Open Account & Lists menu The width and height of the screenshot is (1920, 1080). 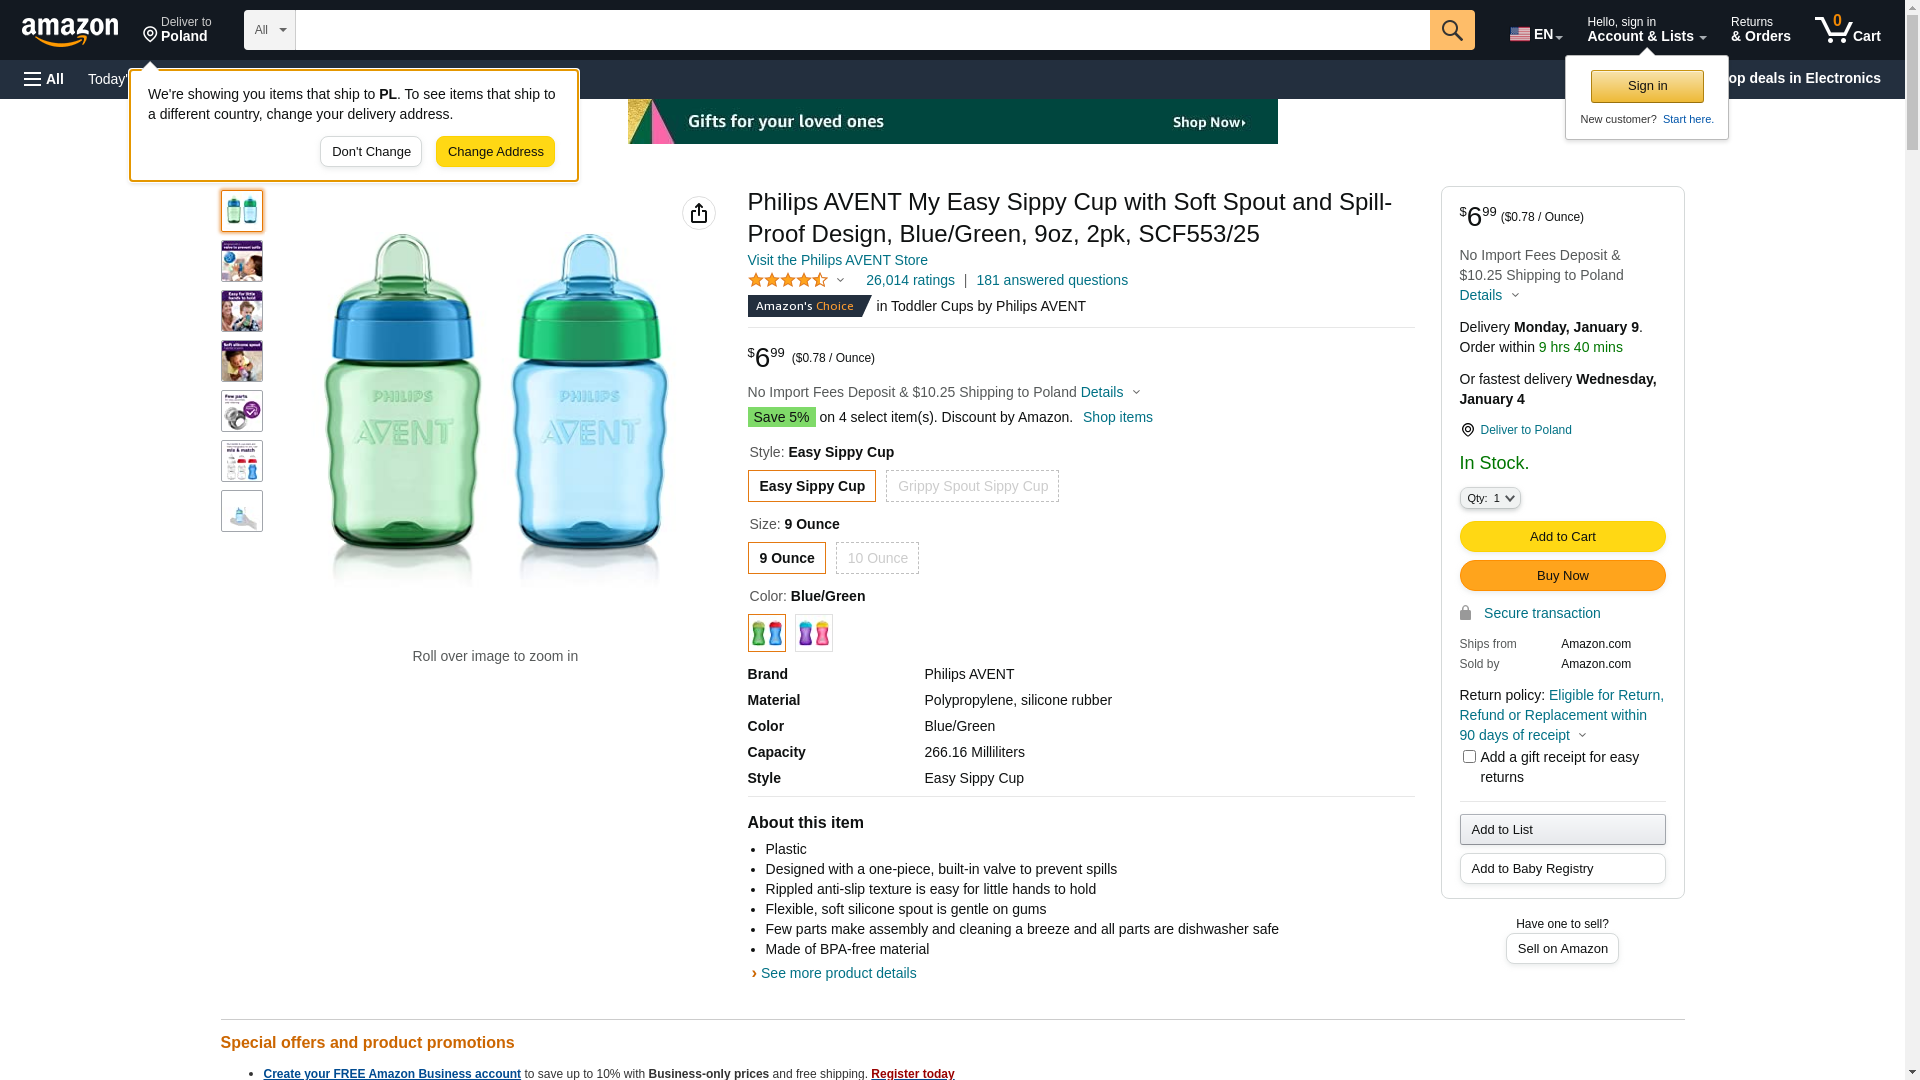(1646, 30)
